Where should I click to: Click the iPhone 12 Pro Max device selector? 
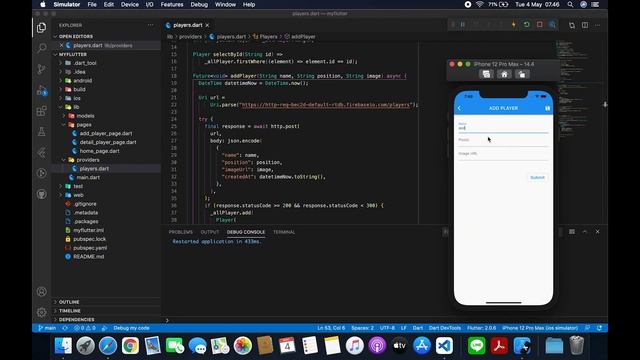540,328
